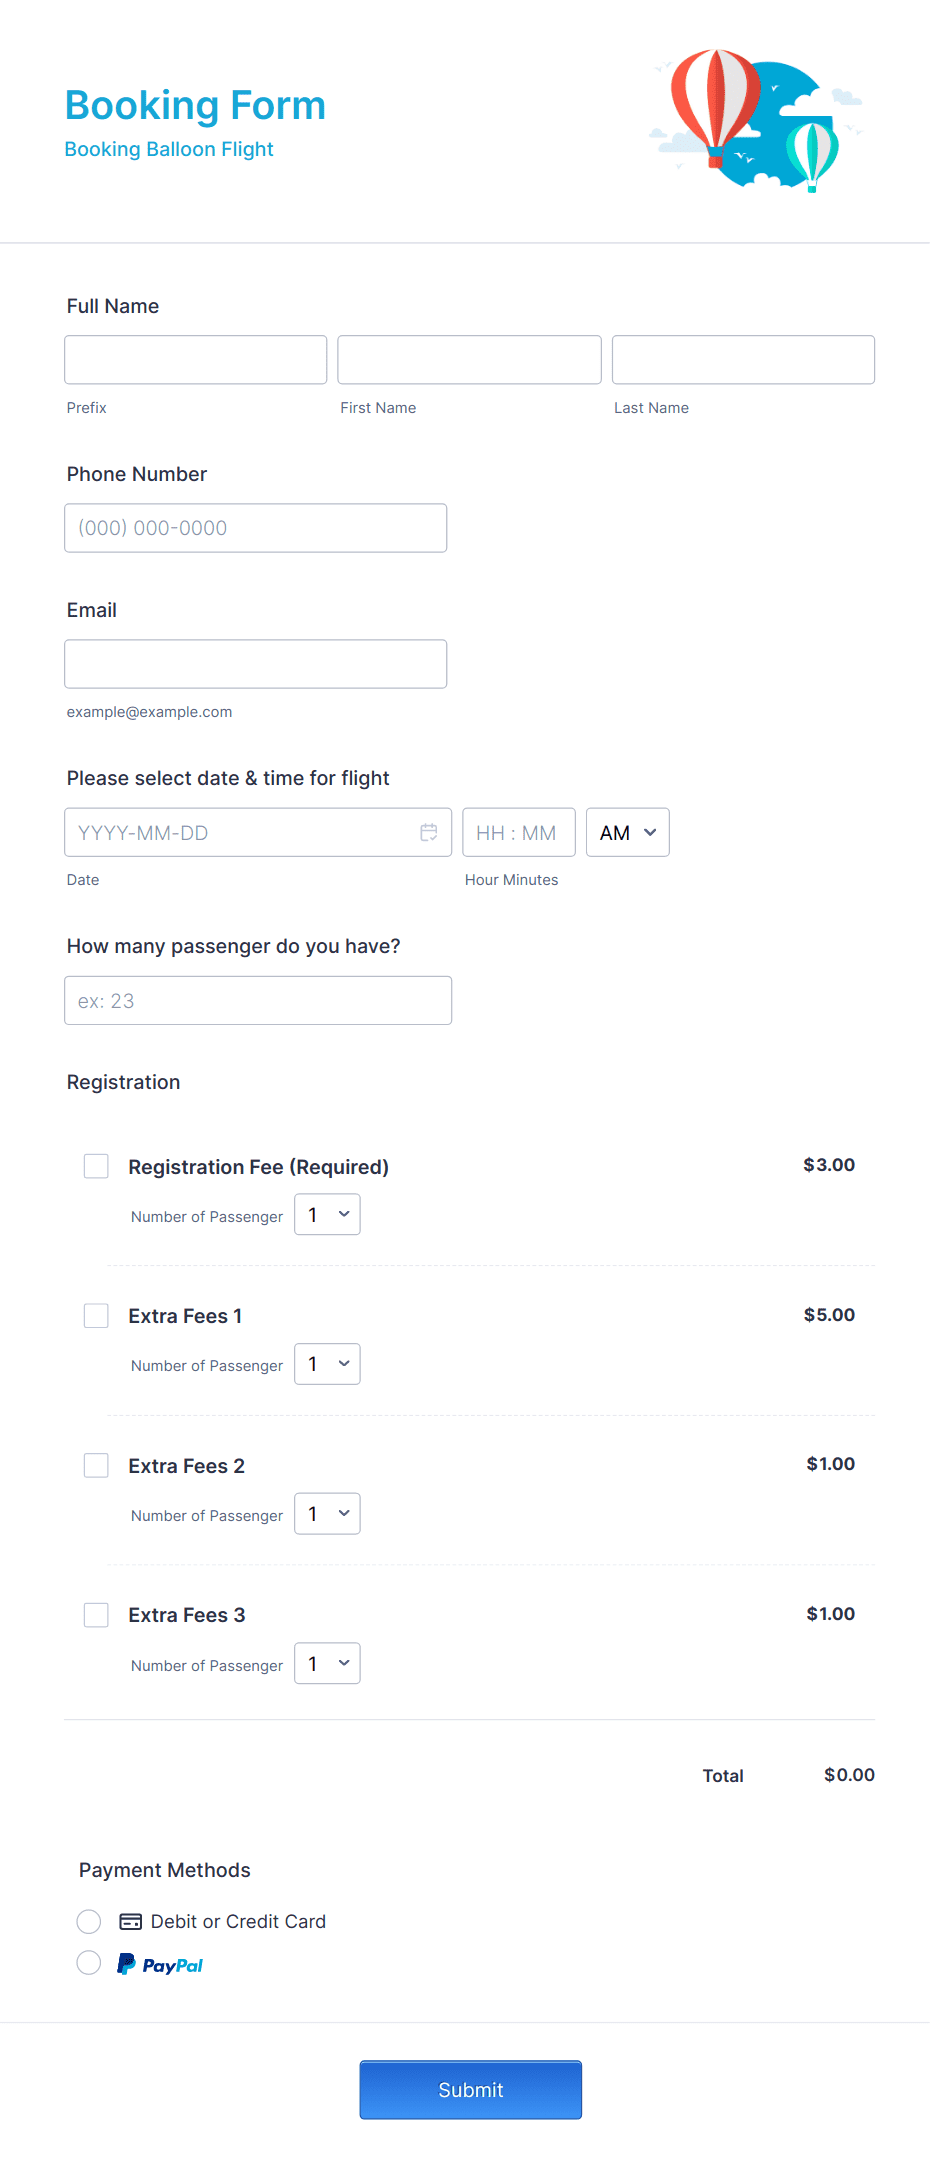Image resolution: width=930 pixels, height=2169 pixels.
Task: Select the Debit or Credit Card radio button
Action: click(x=89, y=1921)
